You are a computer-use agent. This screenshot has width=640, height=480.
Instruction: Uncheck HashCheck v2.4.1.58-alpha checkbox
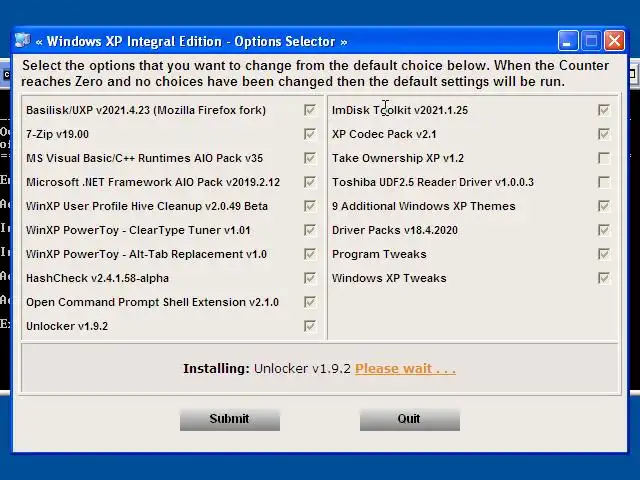310,278
